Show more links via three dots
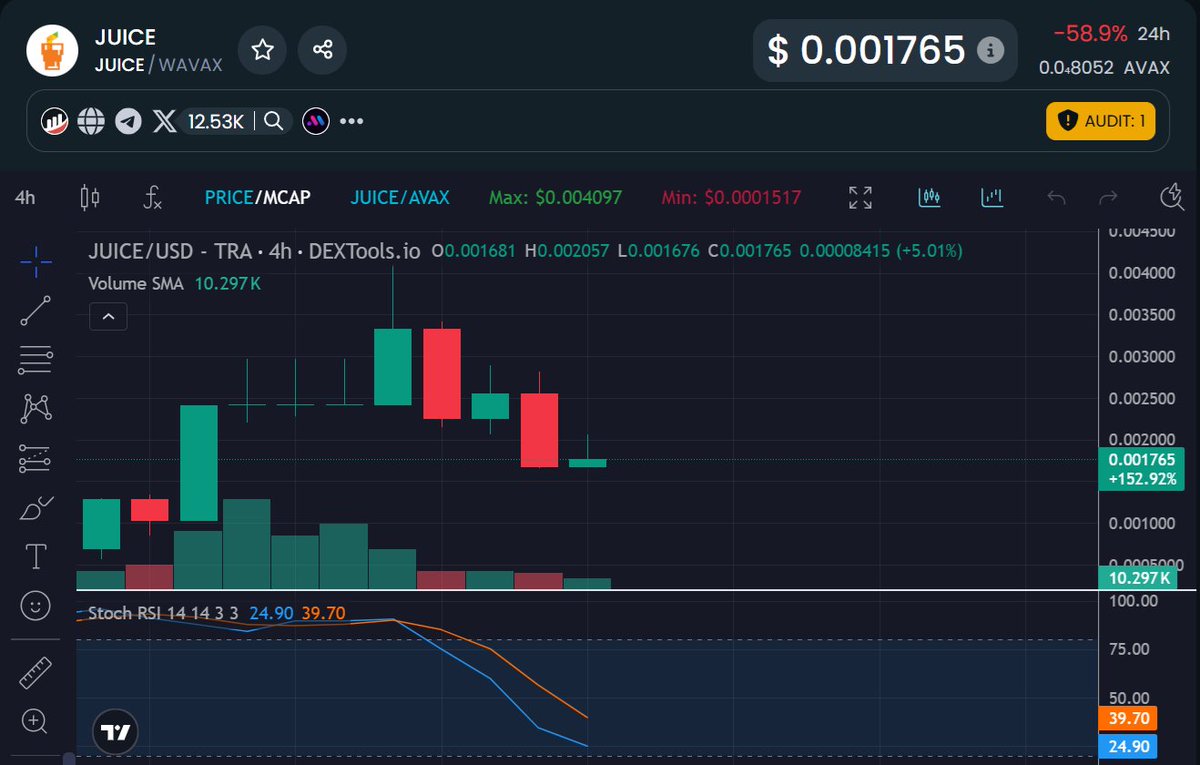This screenshot has height=765, width=1200. point(352,122)
